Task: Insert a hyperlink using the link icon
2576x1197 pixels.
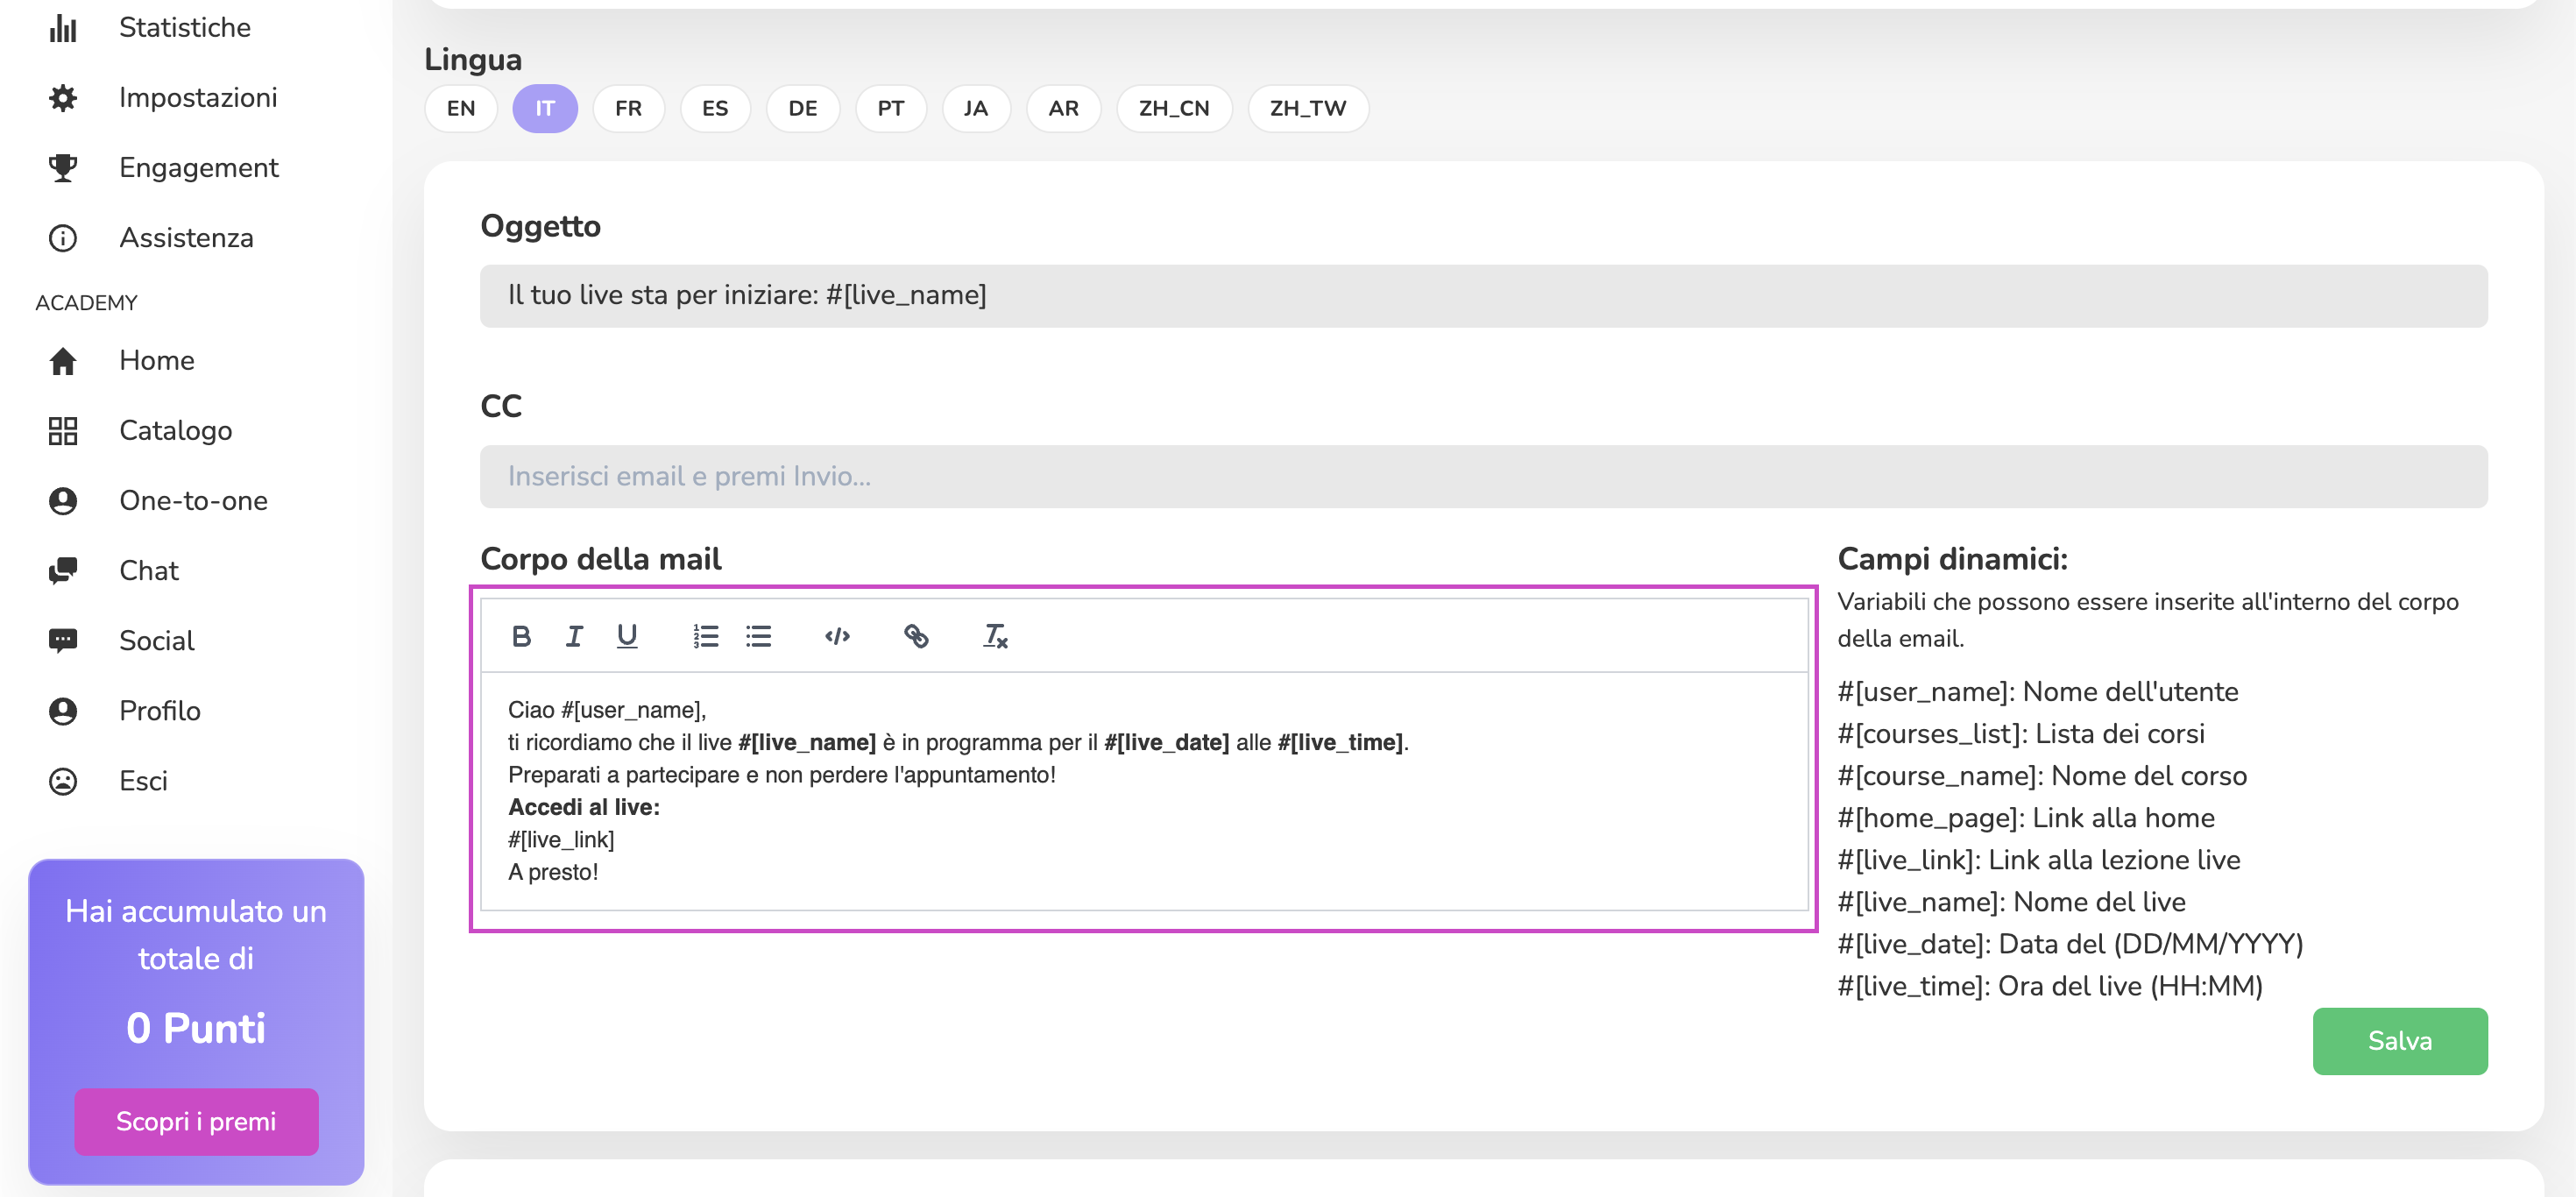Action: tap(916, 636)
